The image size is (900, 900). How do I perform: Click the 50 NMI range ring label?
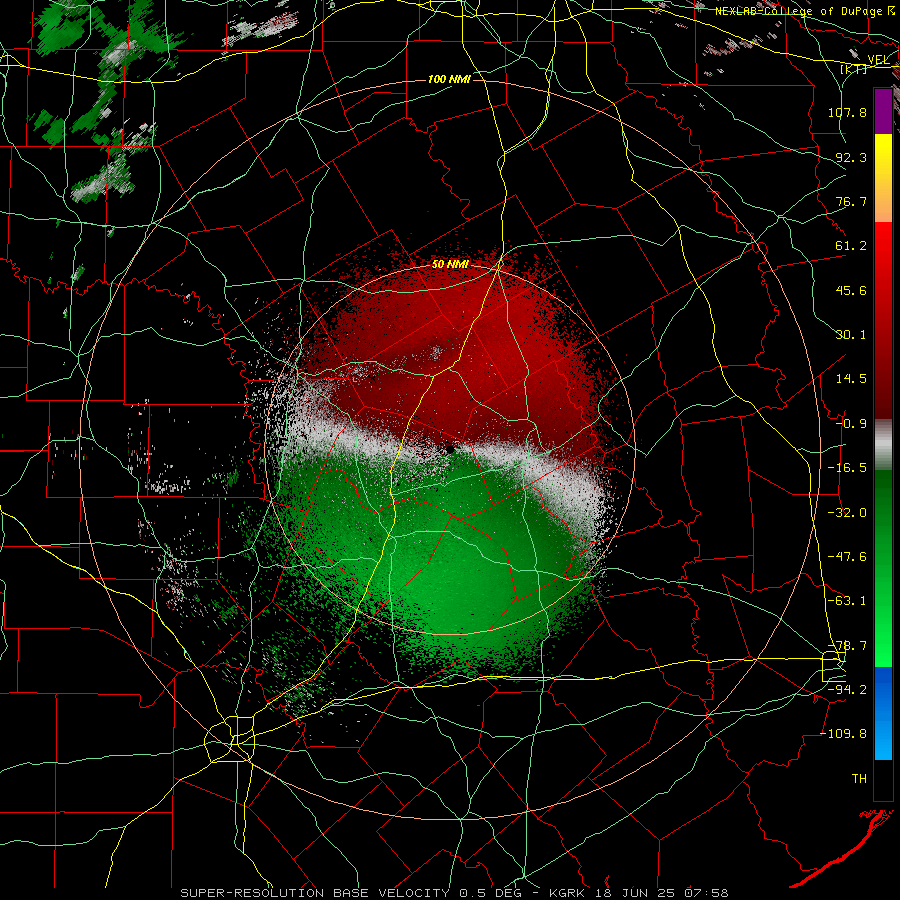click(x=450, y=265)
